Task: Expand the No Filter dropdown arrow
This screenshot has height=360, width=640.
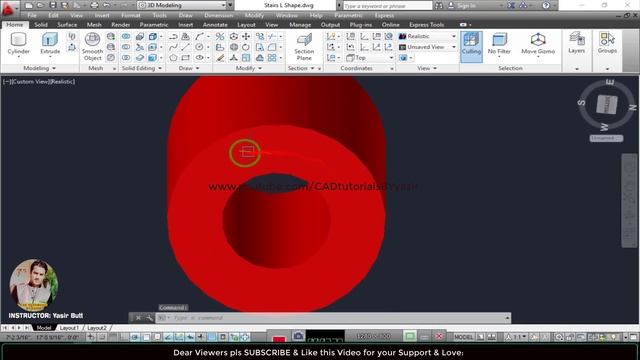Action: [499, 57]
